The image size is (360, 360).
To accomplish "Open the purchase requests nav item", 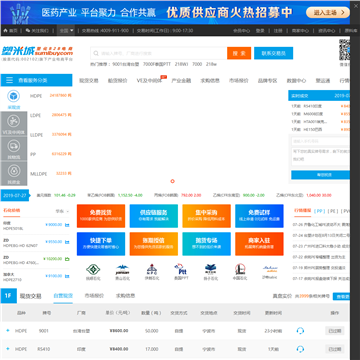I will pos(210,80).
